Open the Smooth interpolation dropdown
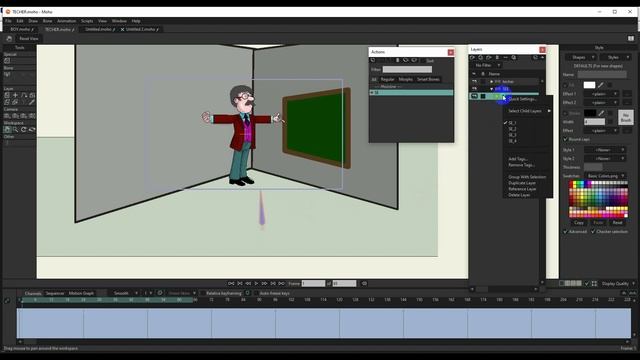 pyautogui.click(x=125, y=293)
